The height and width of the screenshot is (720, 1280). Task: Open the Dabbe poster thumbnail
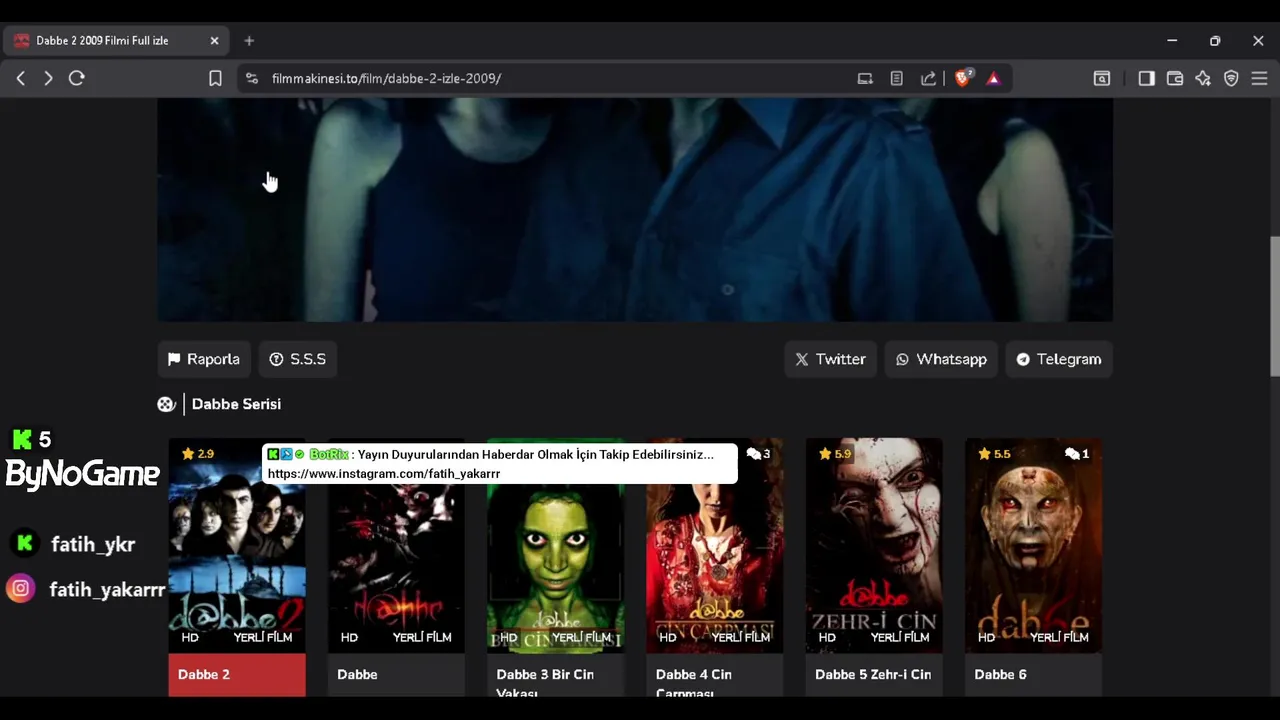[x=396, y=545]
